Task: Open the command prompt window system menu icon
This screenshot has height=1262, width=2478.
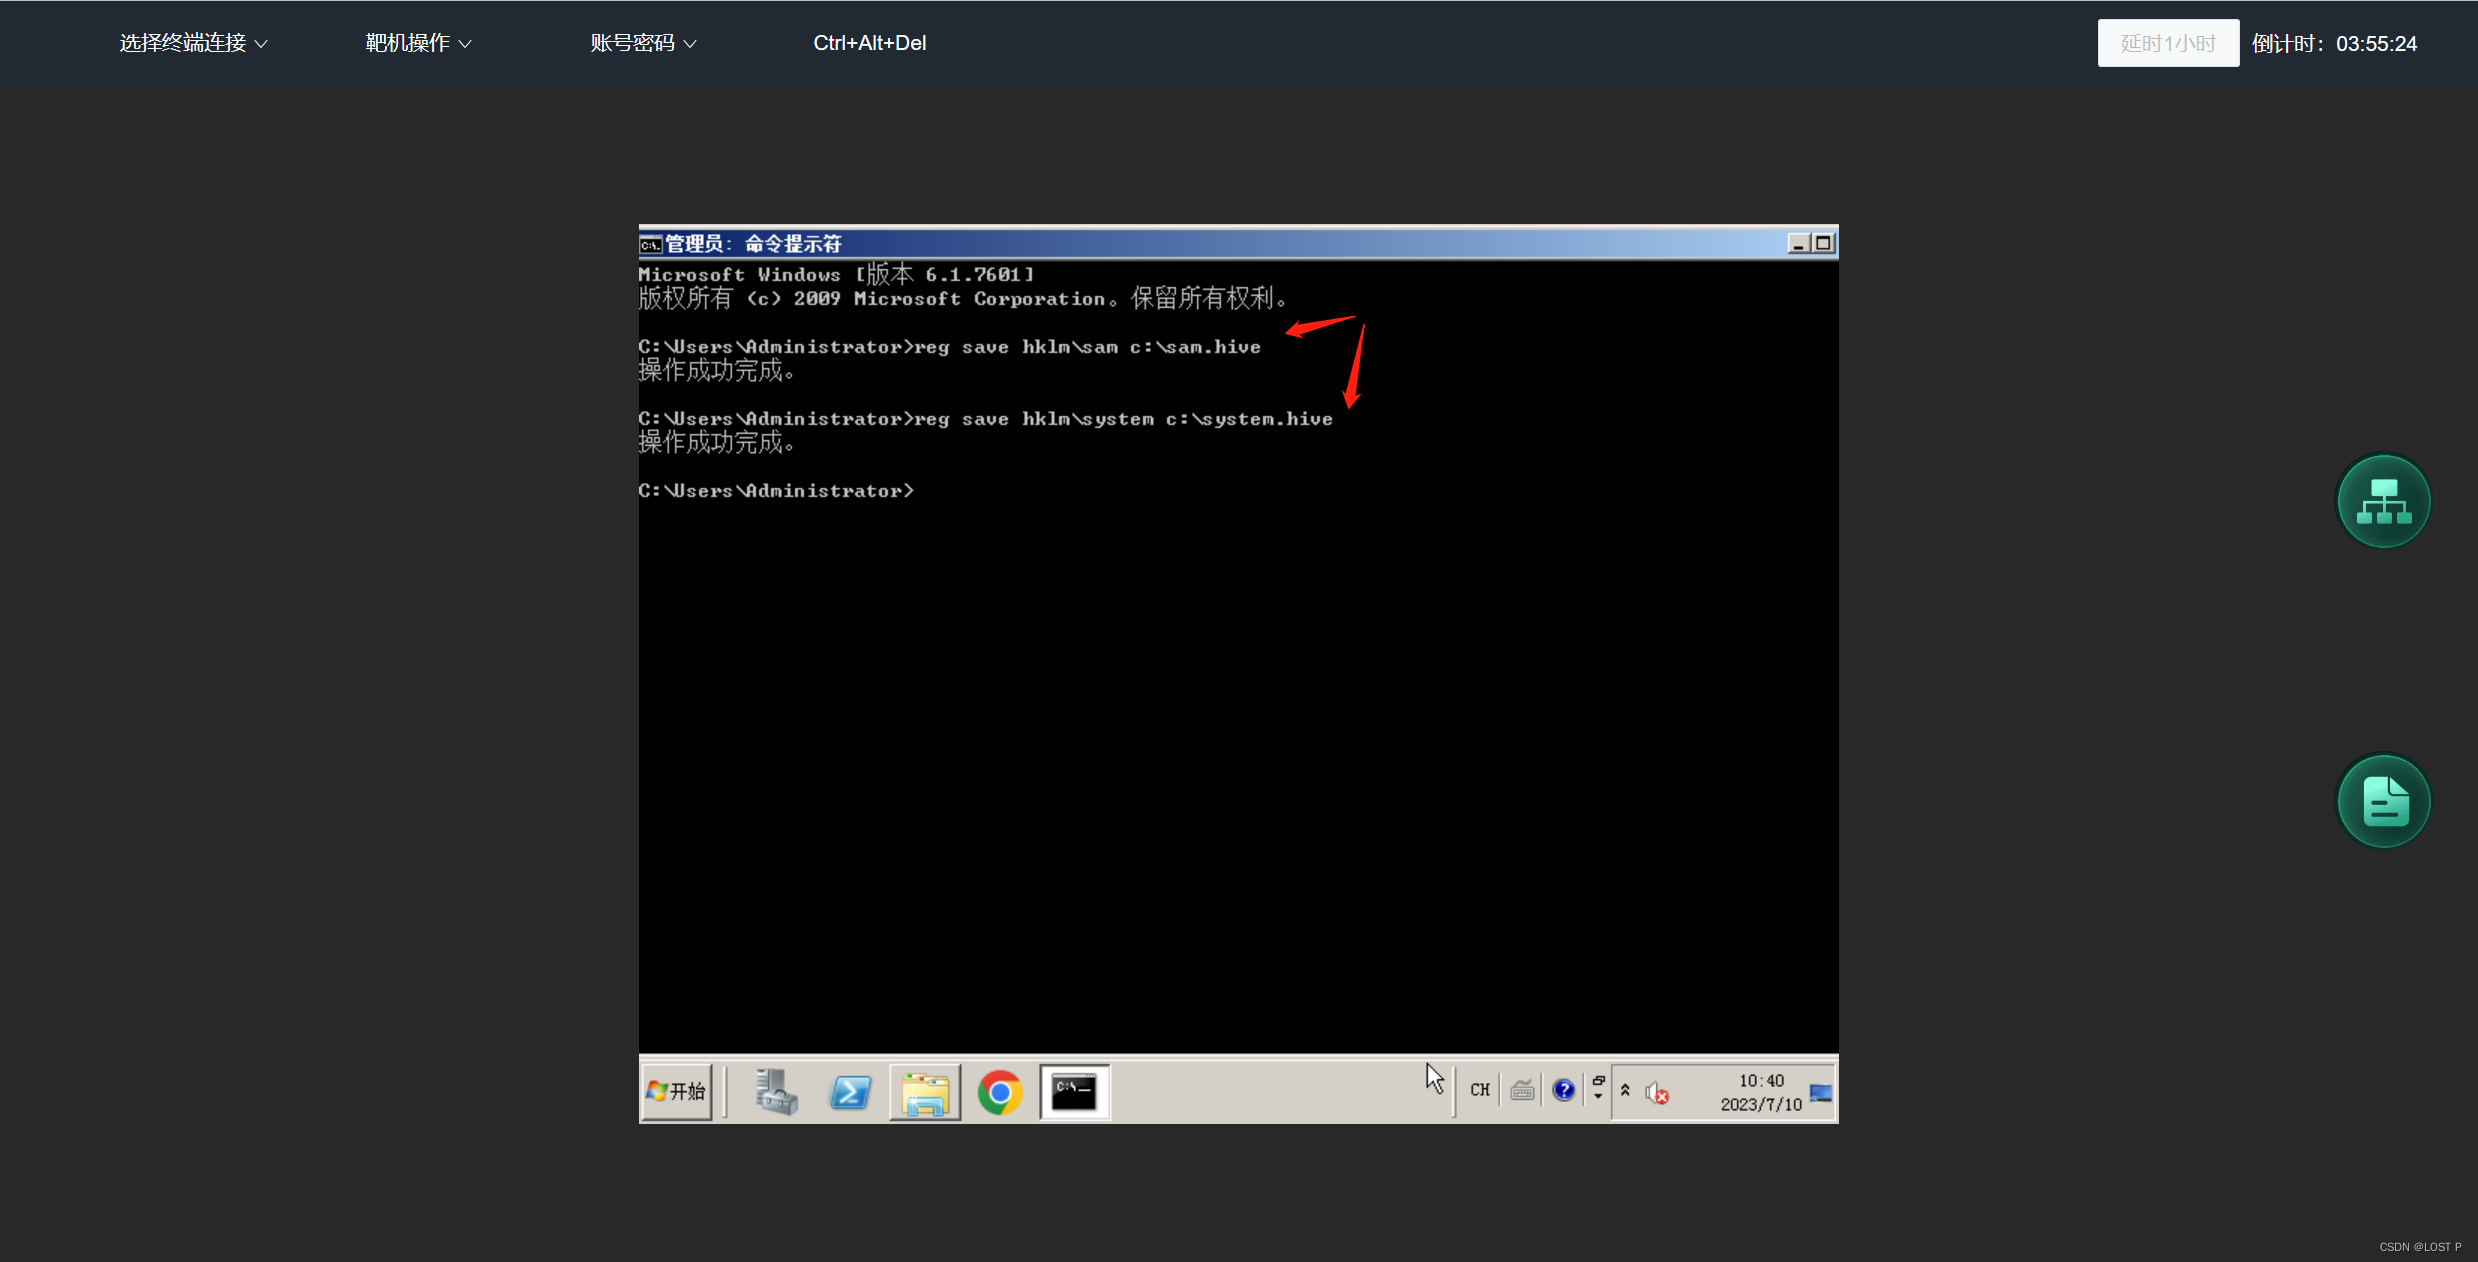Action: point(651,244)
